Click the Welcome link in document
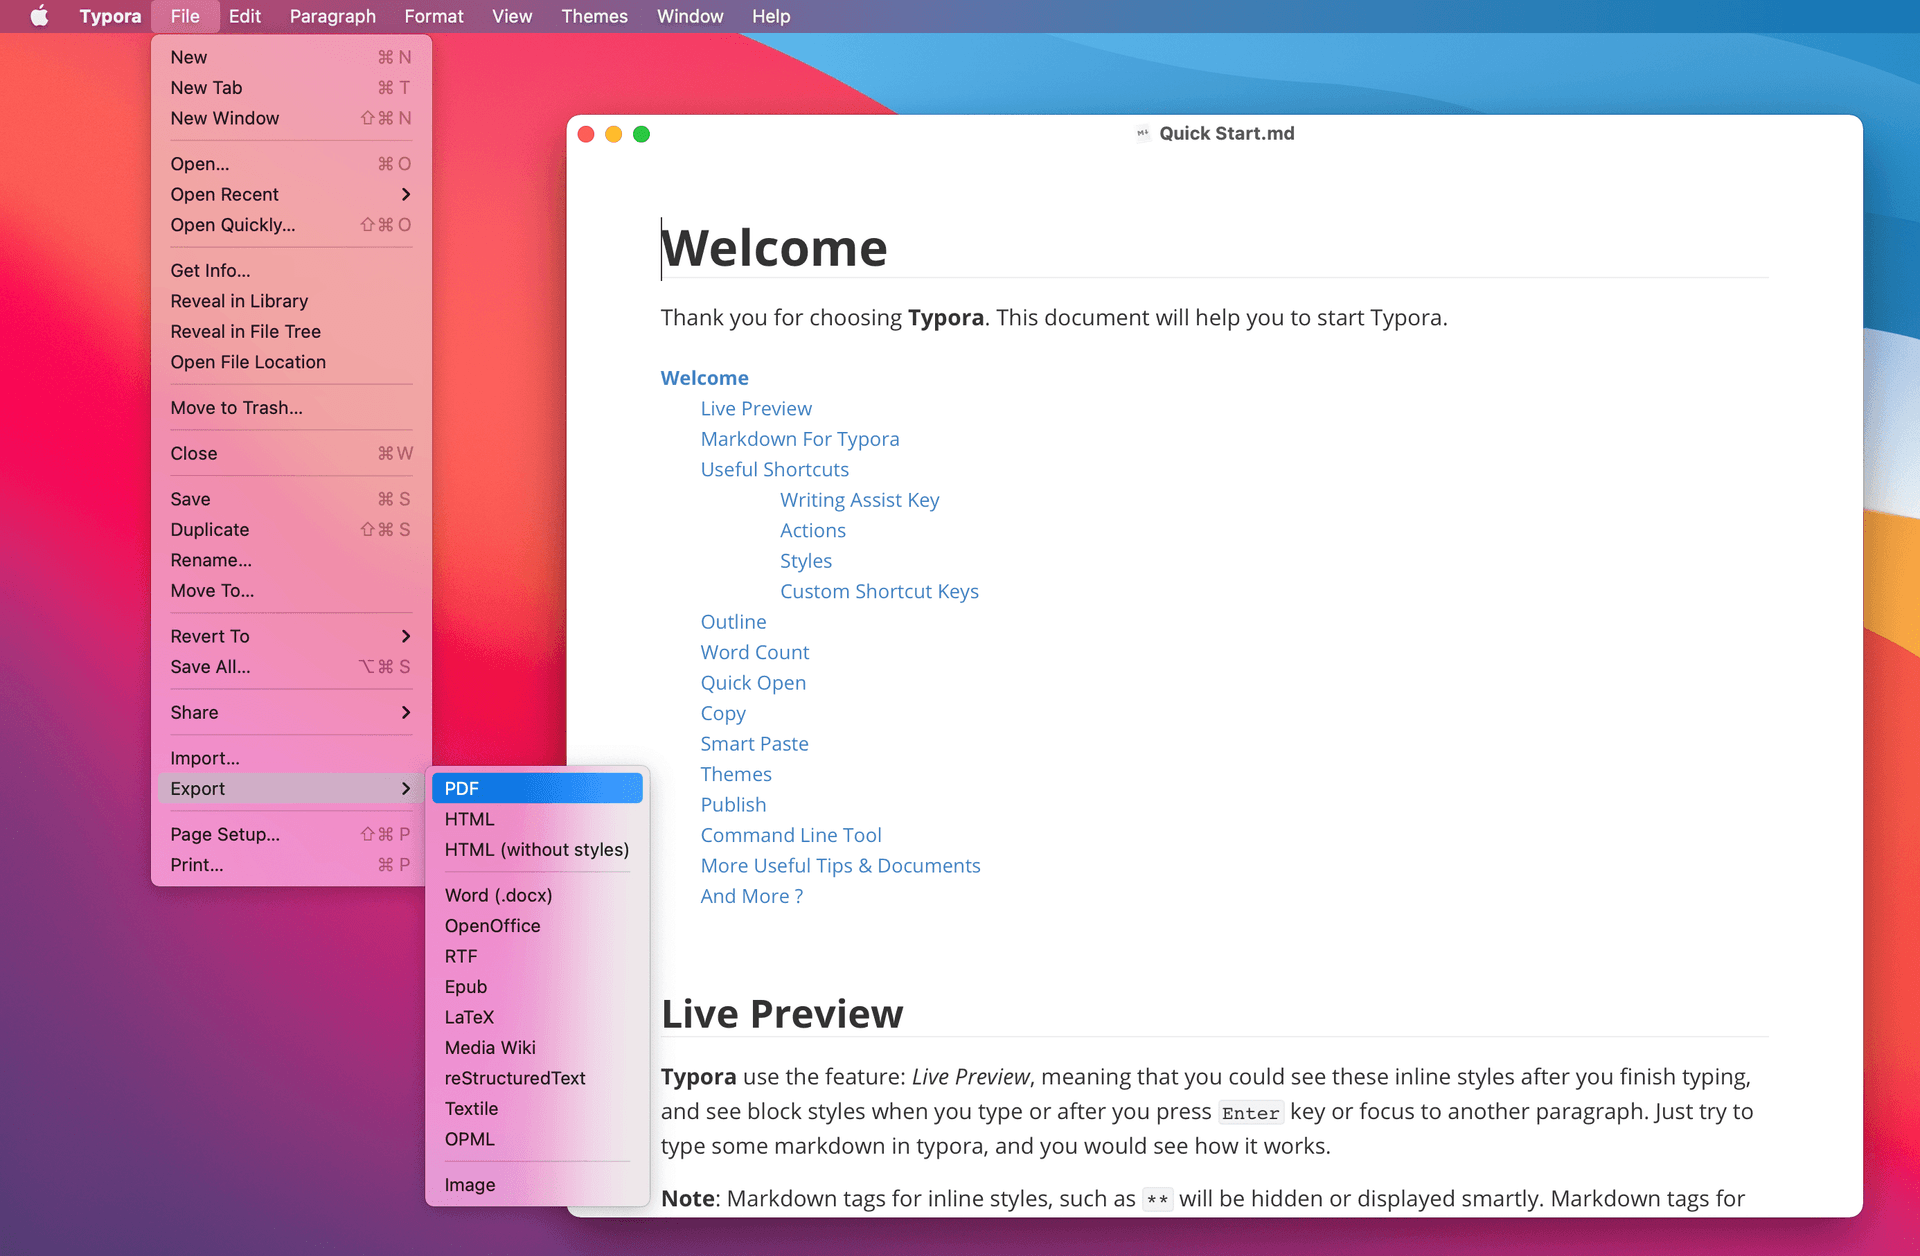The width and height of the screenshot is (1920, 1256). tap(704, 378)
